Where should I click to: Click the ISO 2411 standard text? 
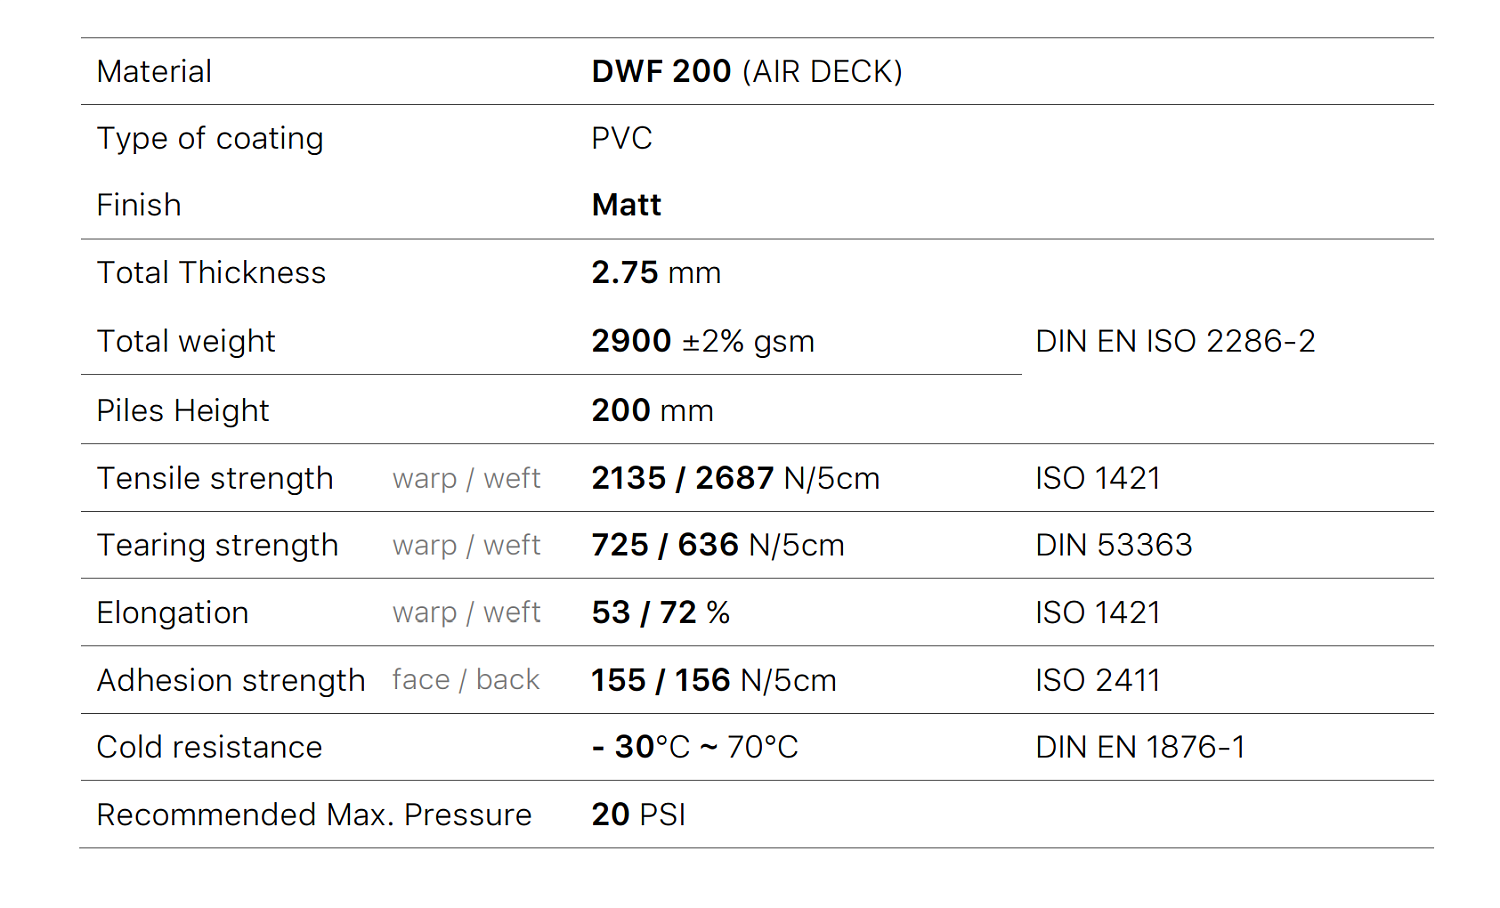pyautogui.click(x=1097, y=680)
